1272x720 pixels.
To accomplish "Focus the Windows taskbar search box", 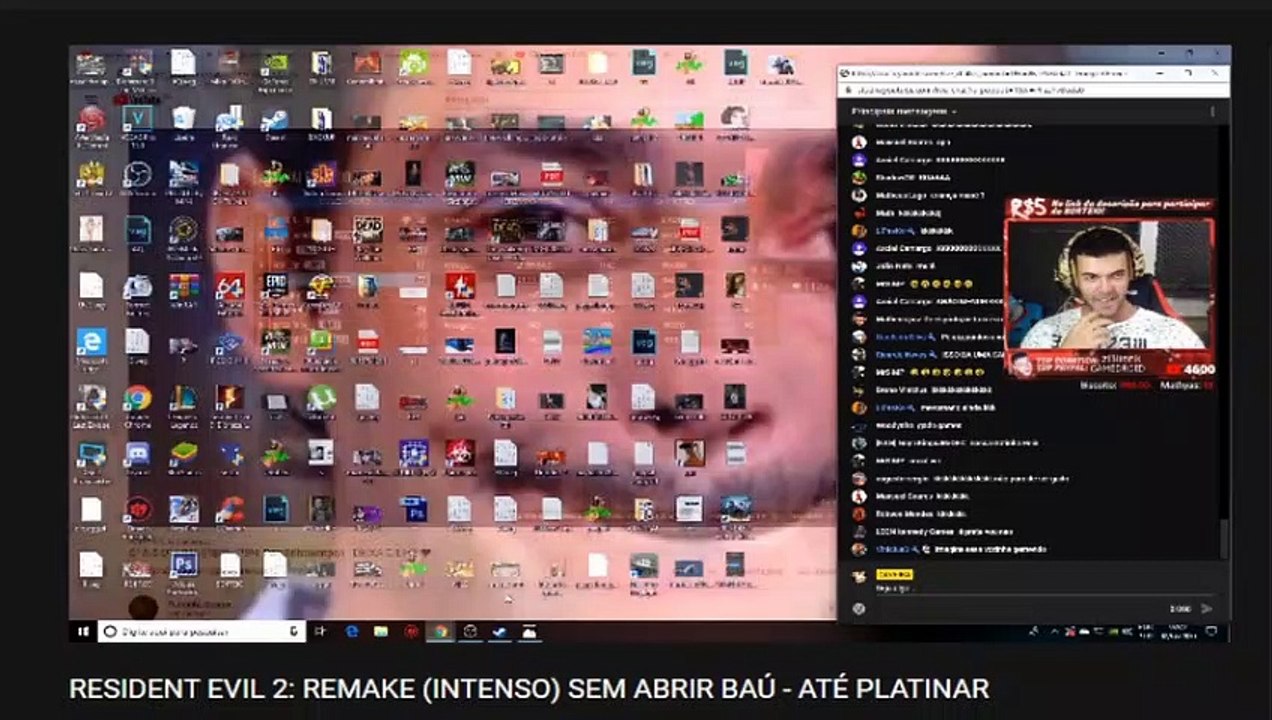I will click(x=200, y=631).
